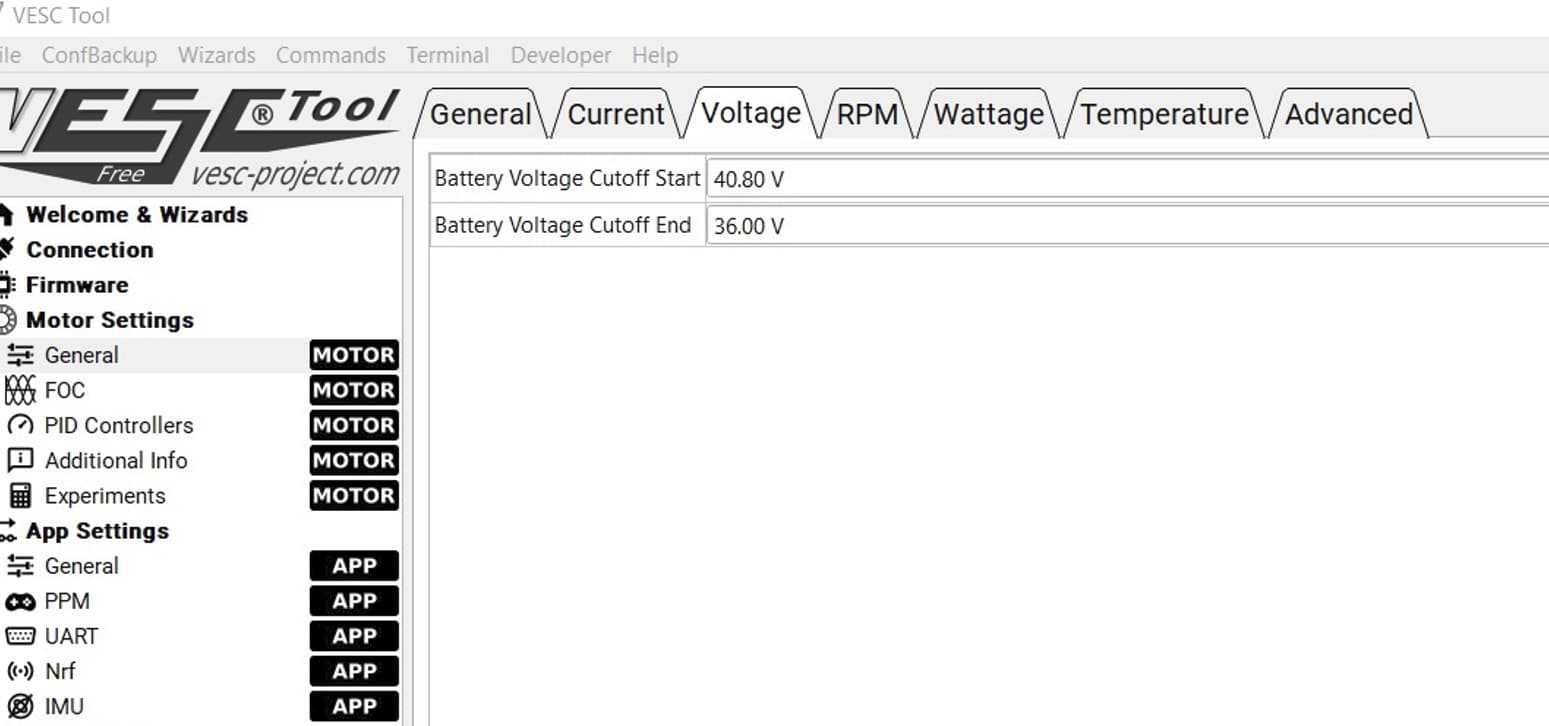
Task: Click the Battery Voltage Cutoff Start field
Action: click(1127, 179)
